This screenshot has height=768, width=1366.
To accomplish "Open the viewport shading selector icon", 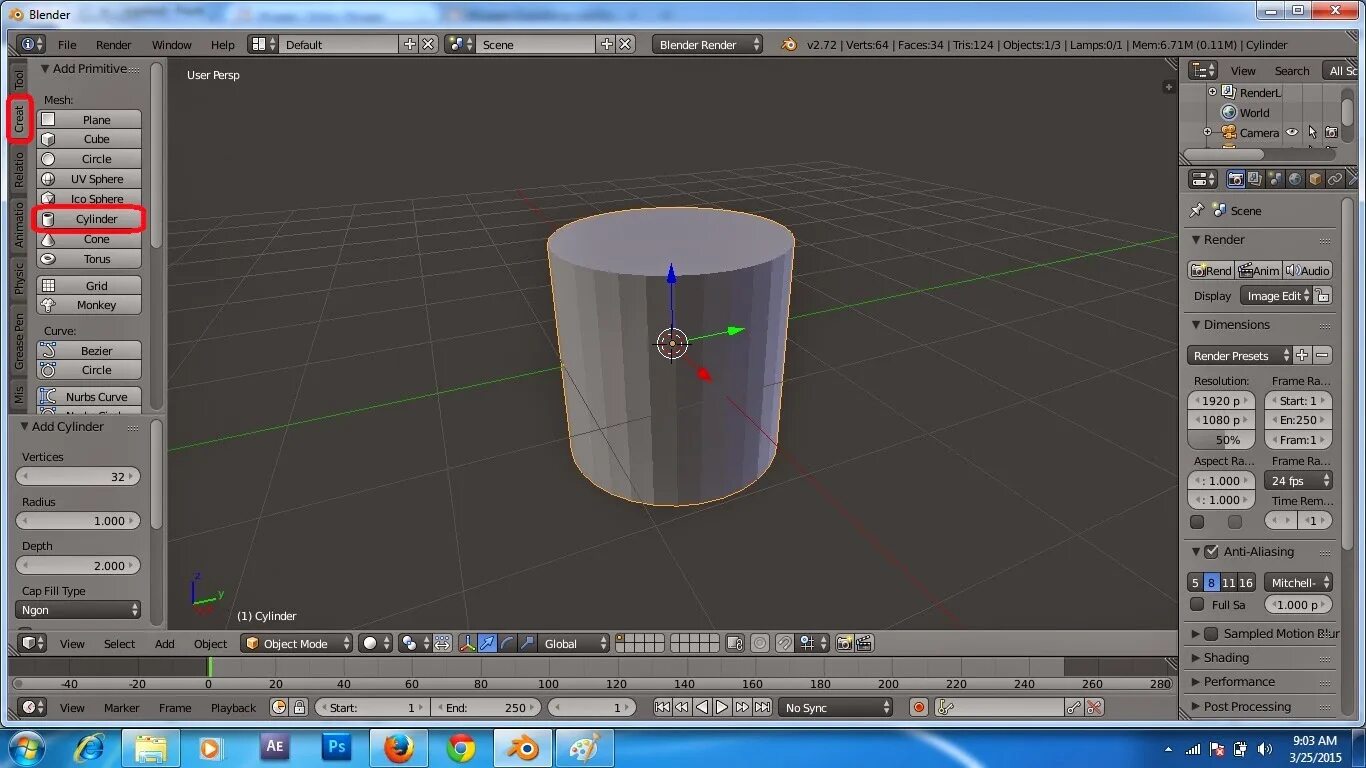I will [x=376, y=643].
